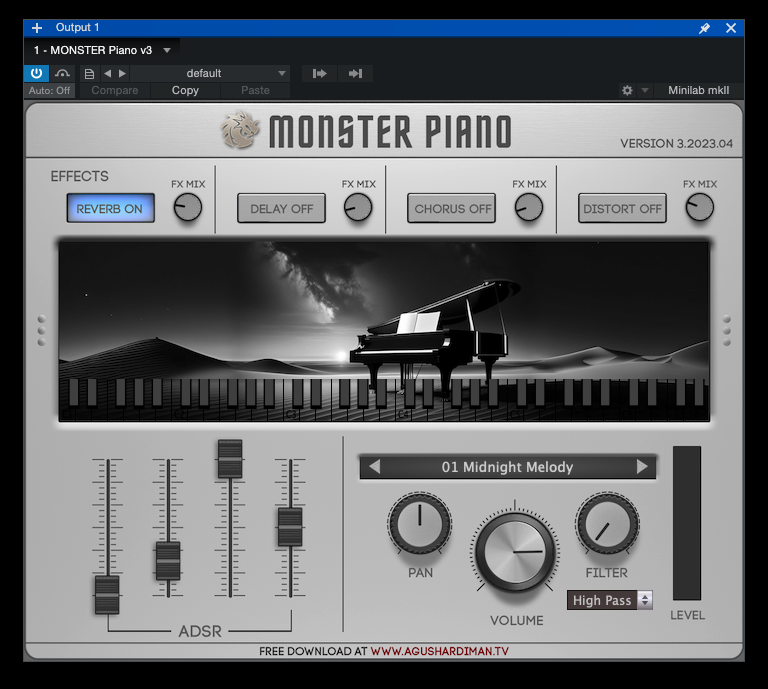Click the main VOLUME knob
The image size is (768, 689).
[517, 551]
